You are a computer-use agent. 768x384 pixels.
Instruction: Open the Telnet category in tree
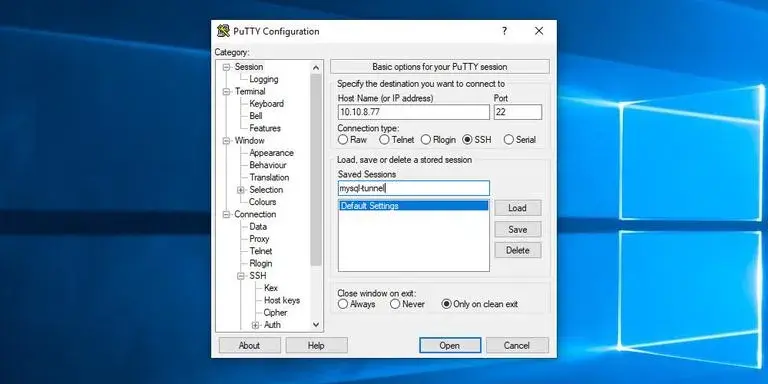(x=261, y=251)
